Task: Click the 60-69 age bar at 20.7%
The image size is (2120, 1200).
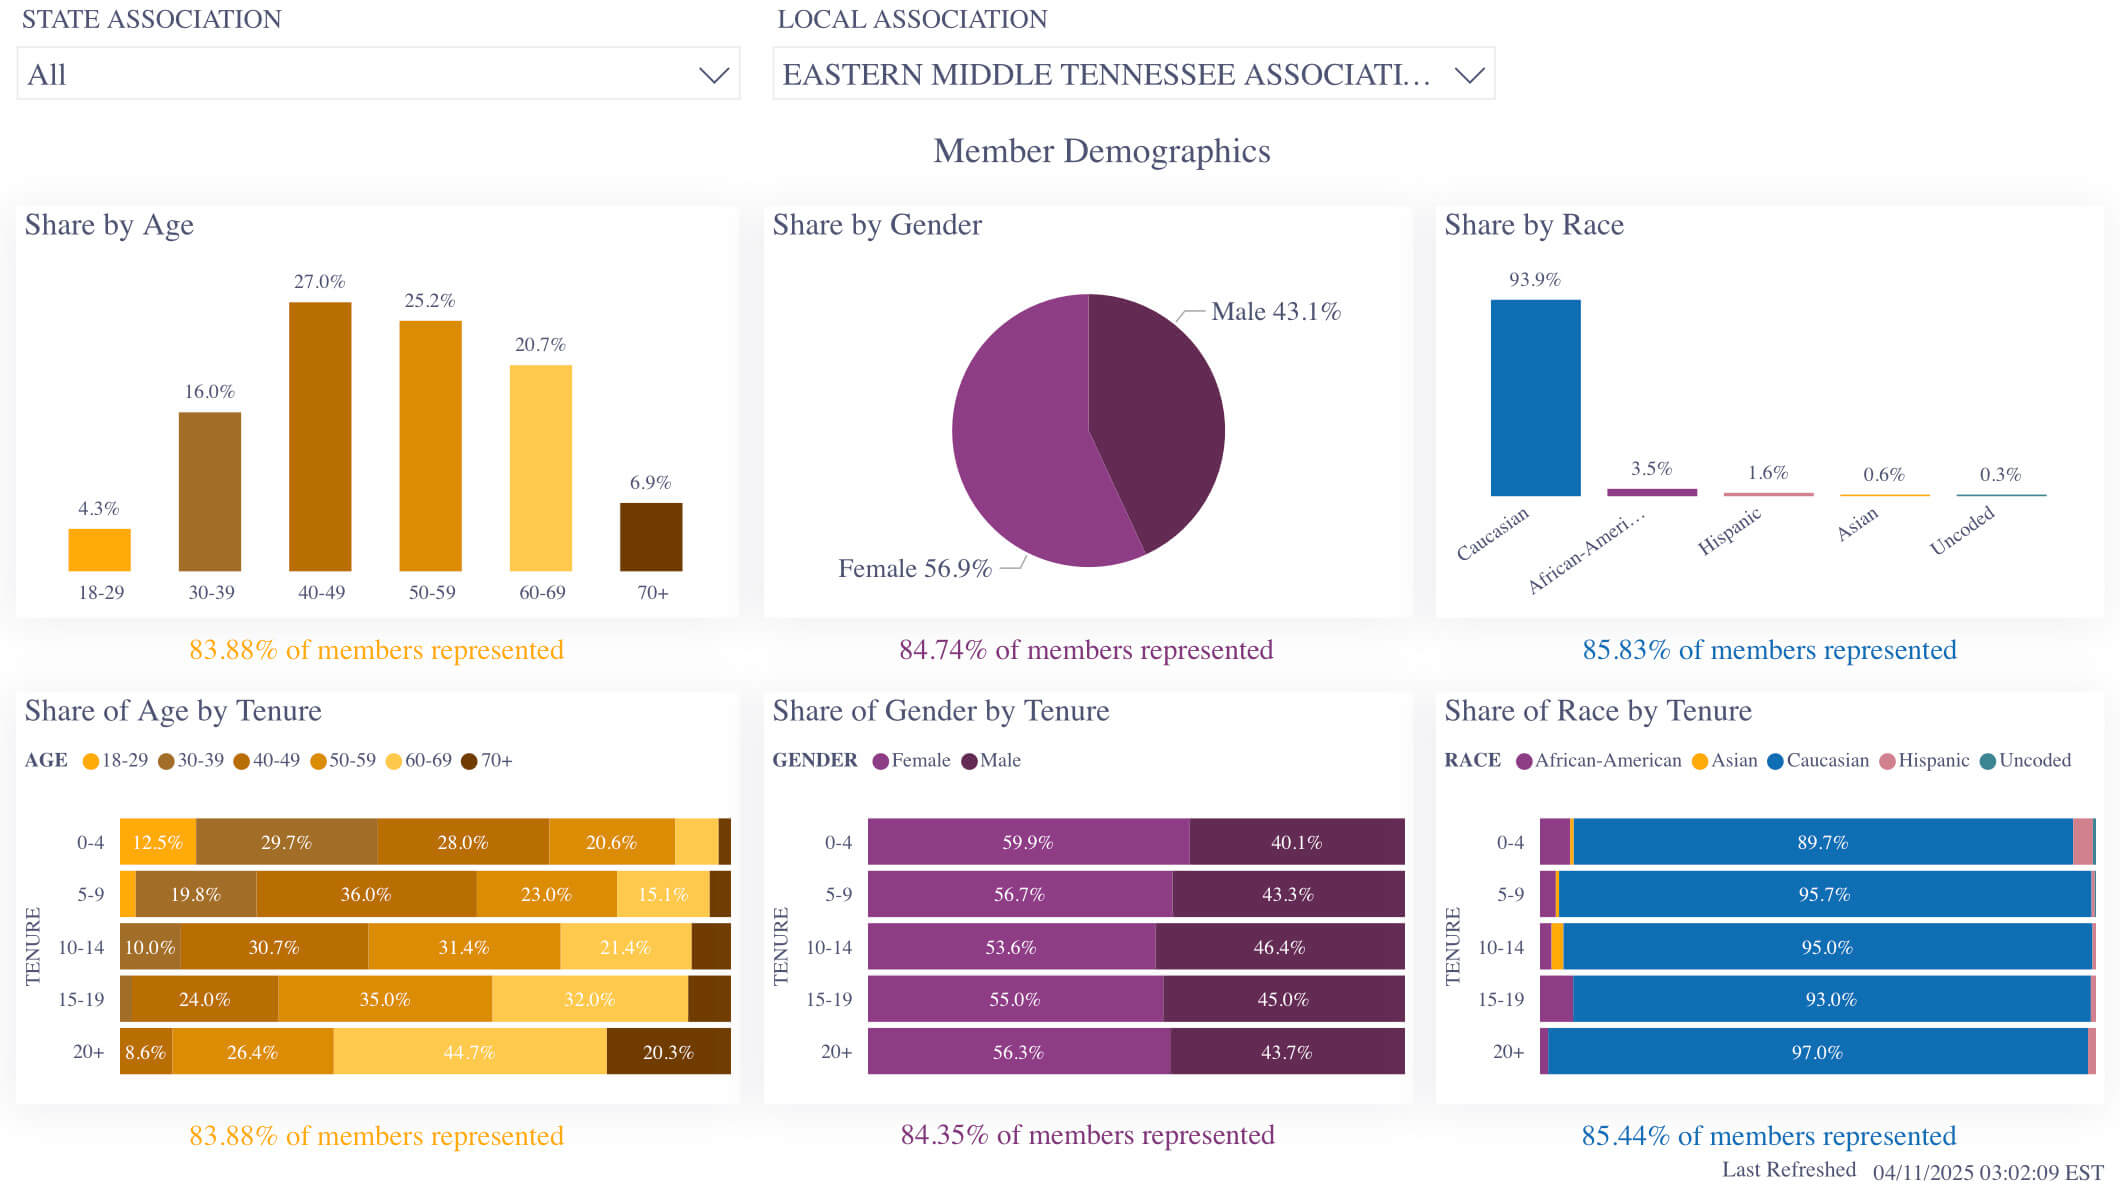Action: (x=541, y=468)
